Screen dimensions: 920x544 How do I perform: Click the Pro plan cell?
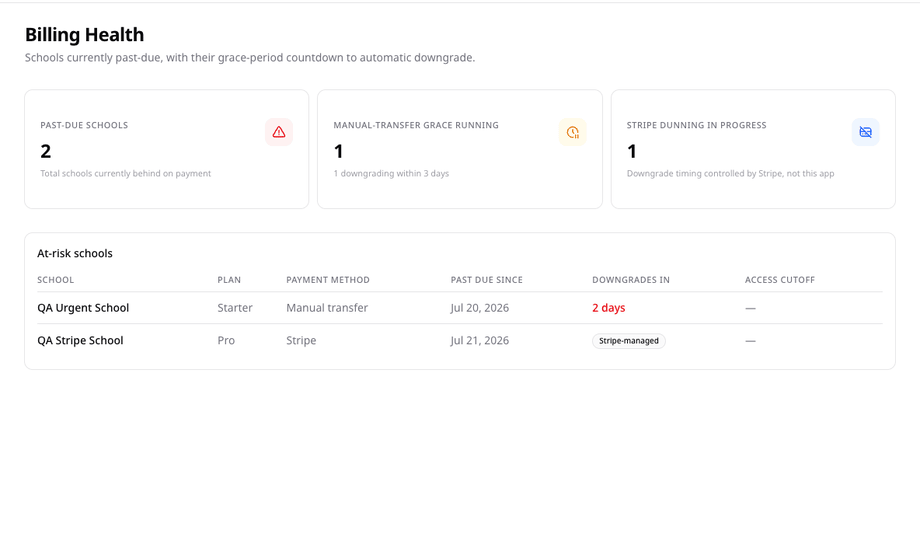[226, 340]
